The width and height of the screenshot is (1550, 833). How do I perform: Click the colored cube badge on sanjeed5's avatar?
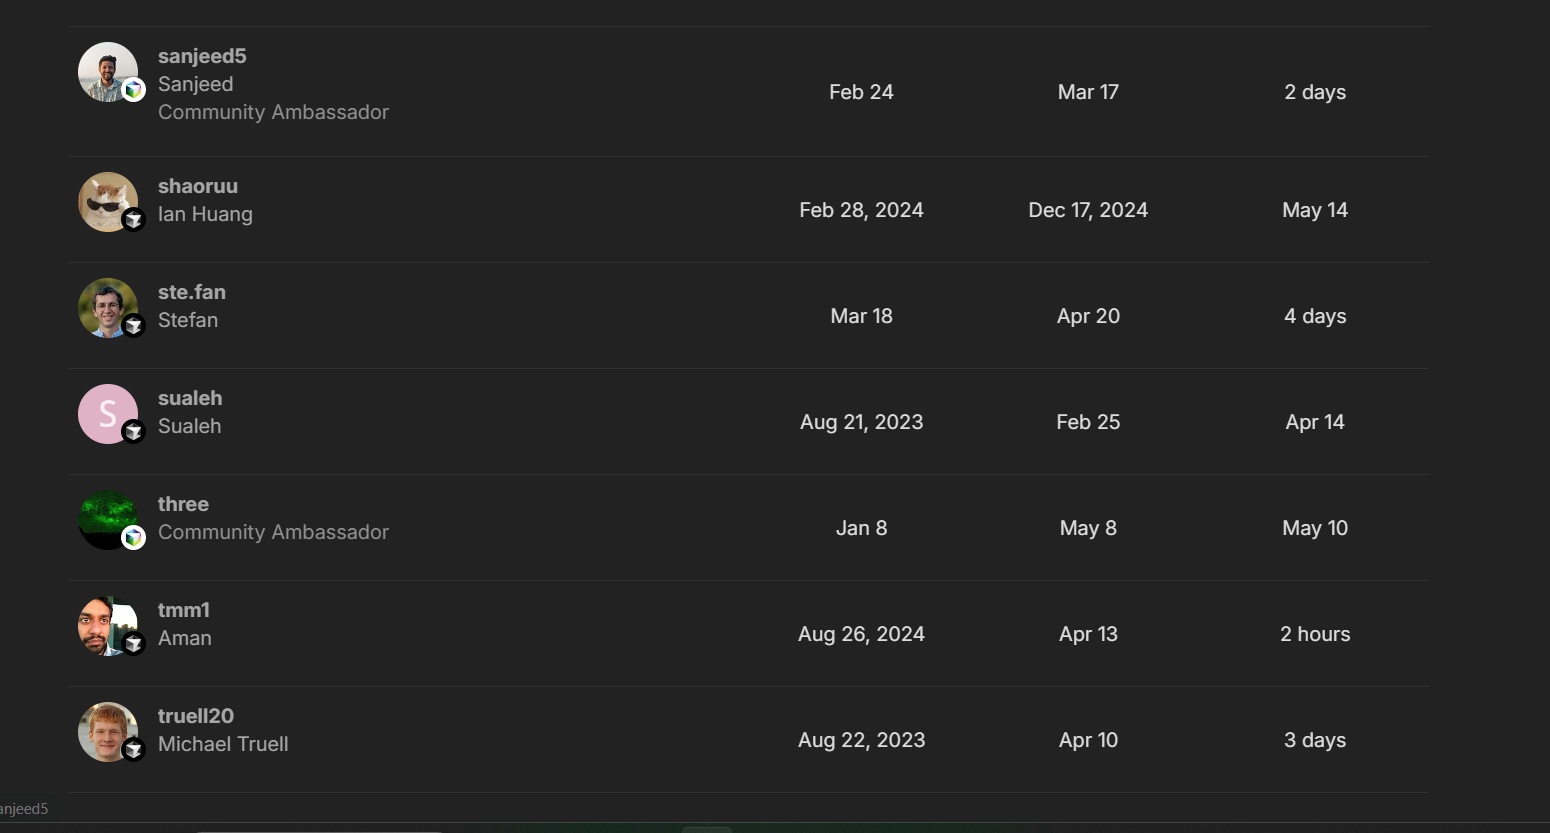(x=134, y=90)
